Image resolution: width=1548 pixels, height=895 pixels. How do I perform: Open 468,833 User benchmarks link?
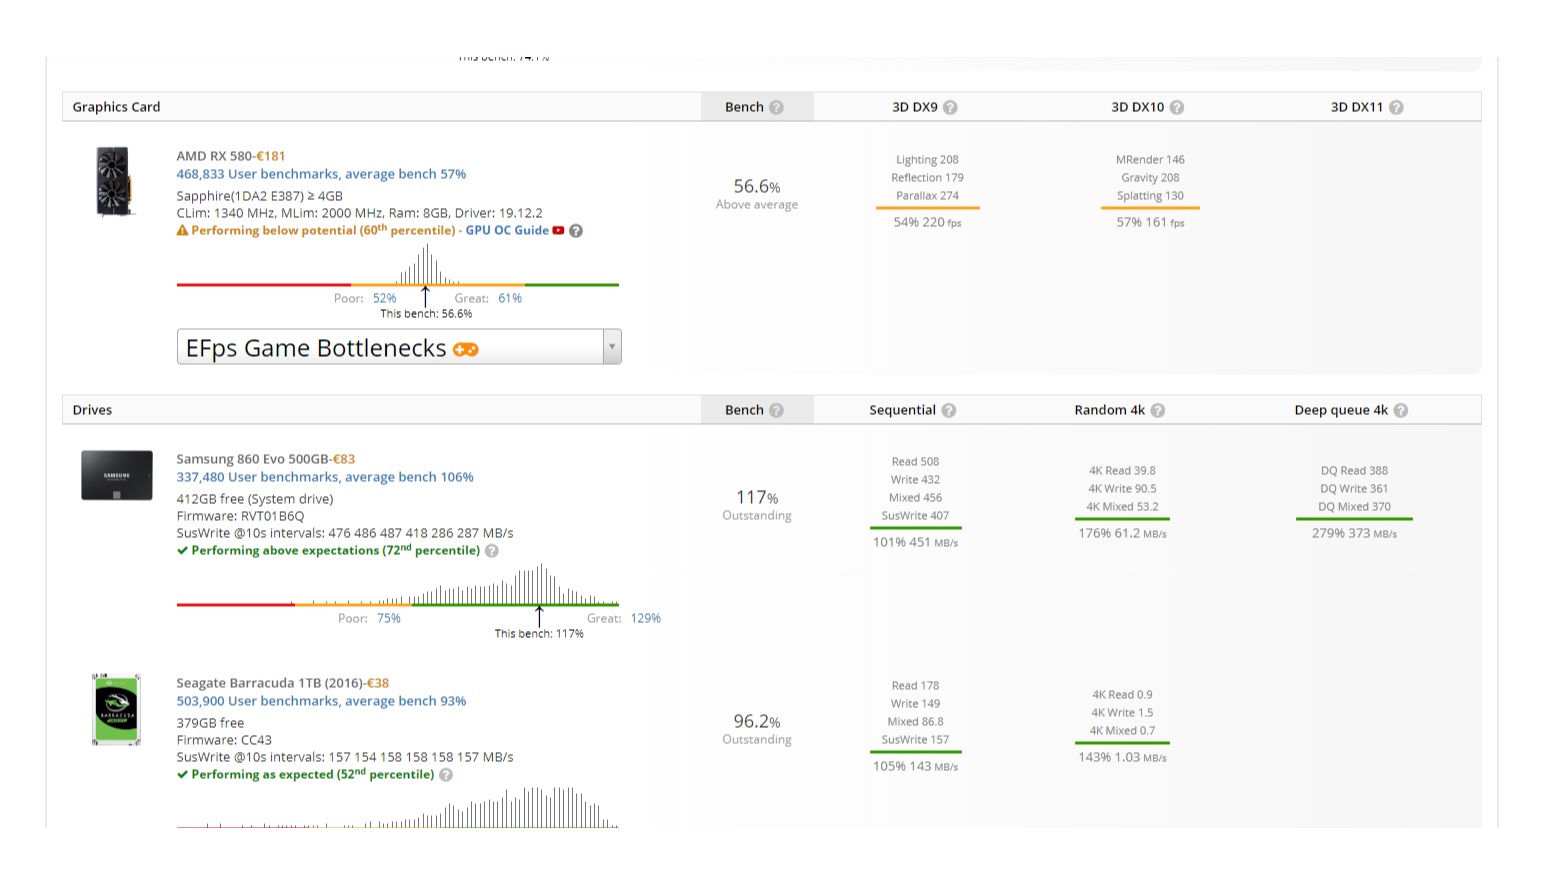pyautogui.click(x=321, y=174)
